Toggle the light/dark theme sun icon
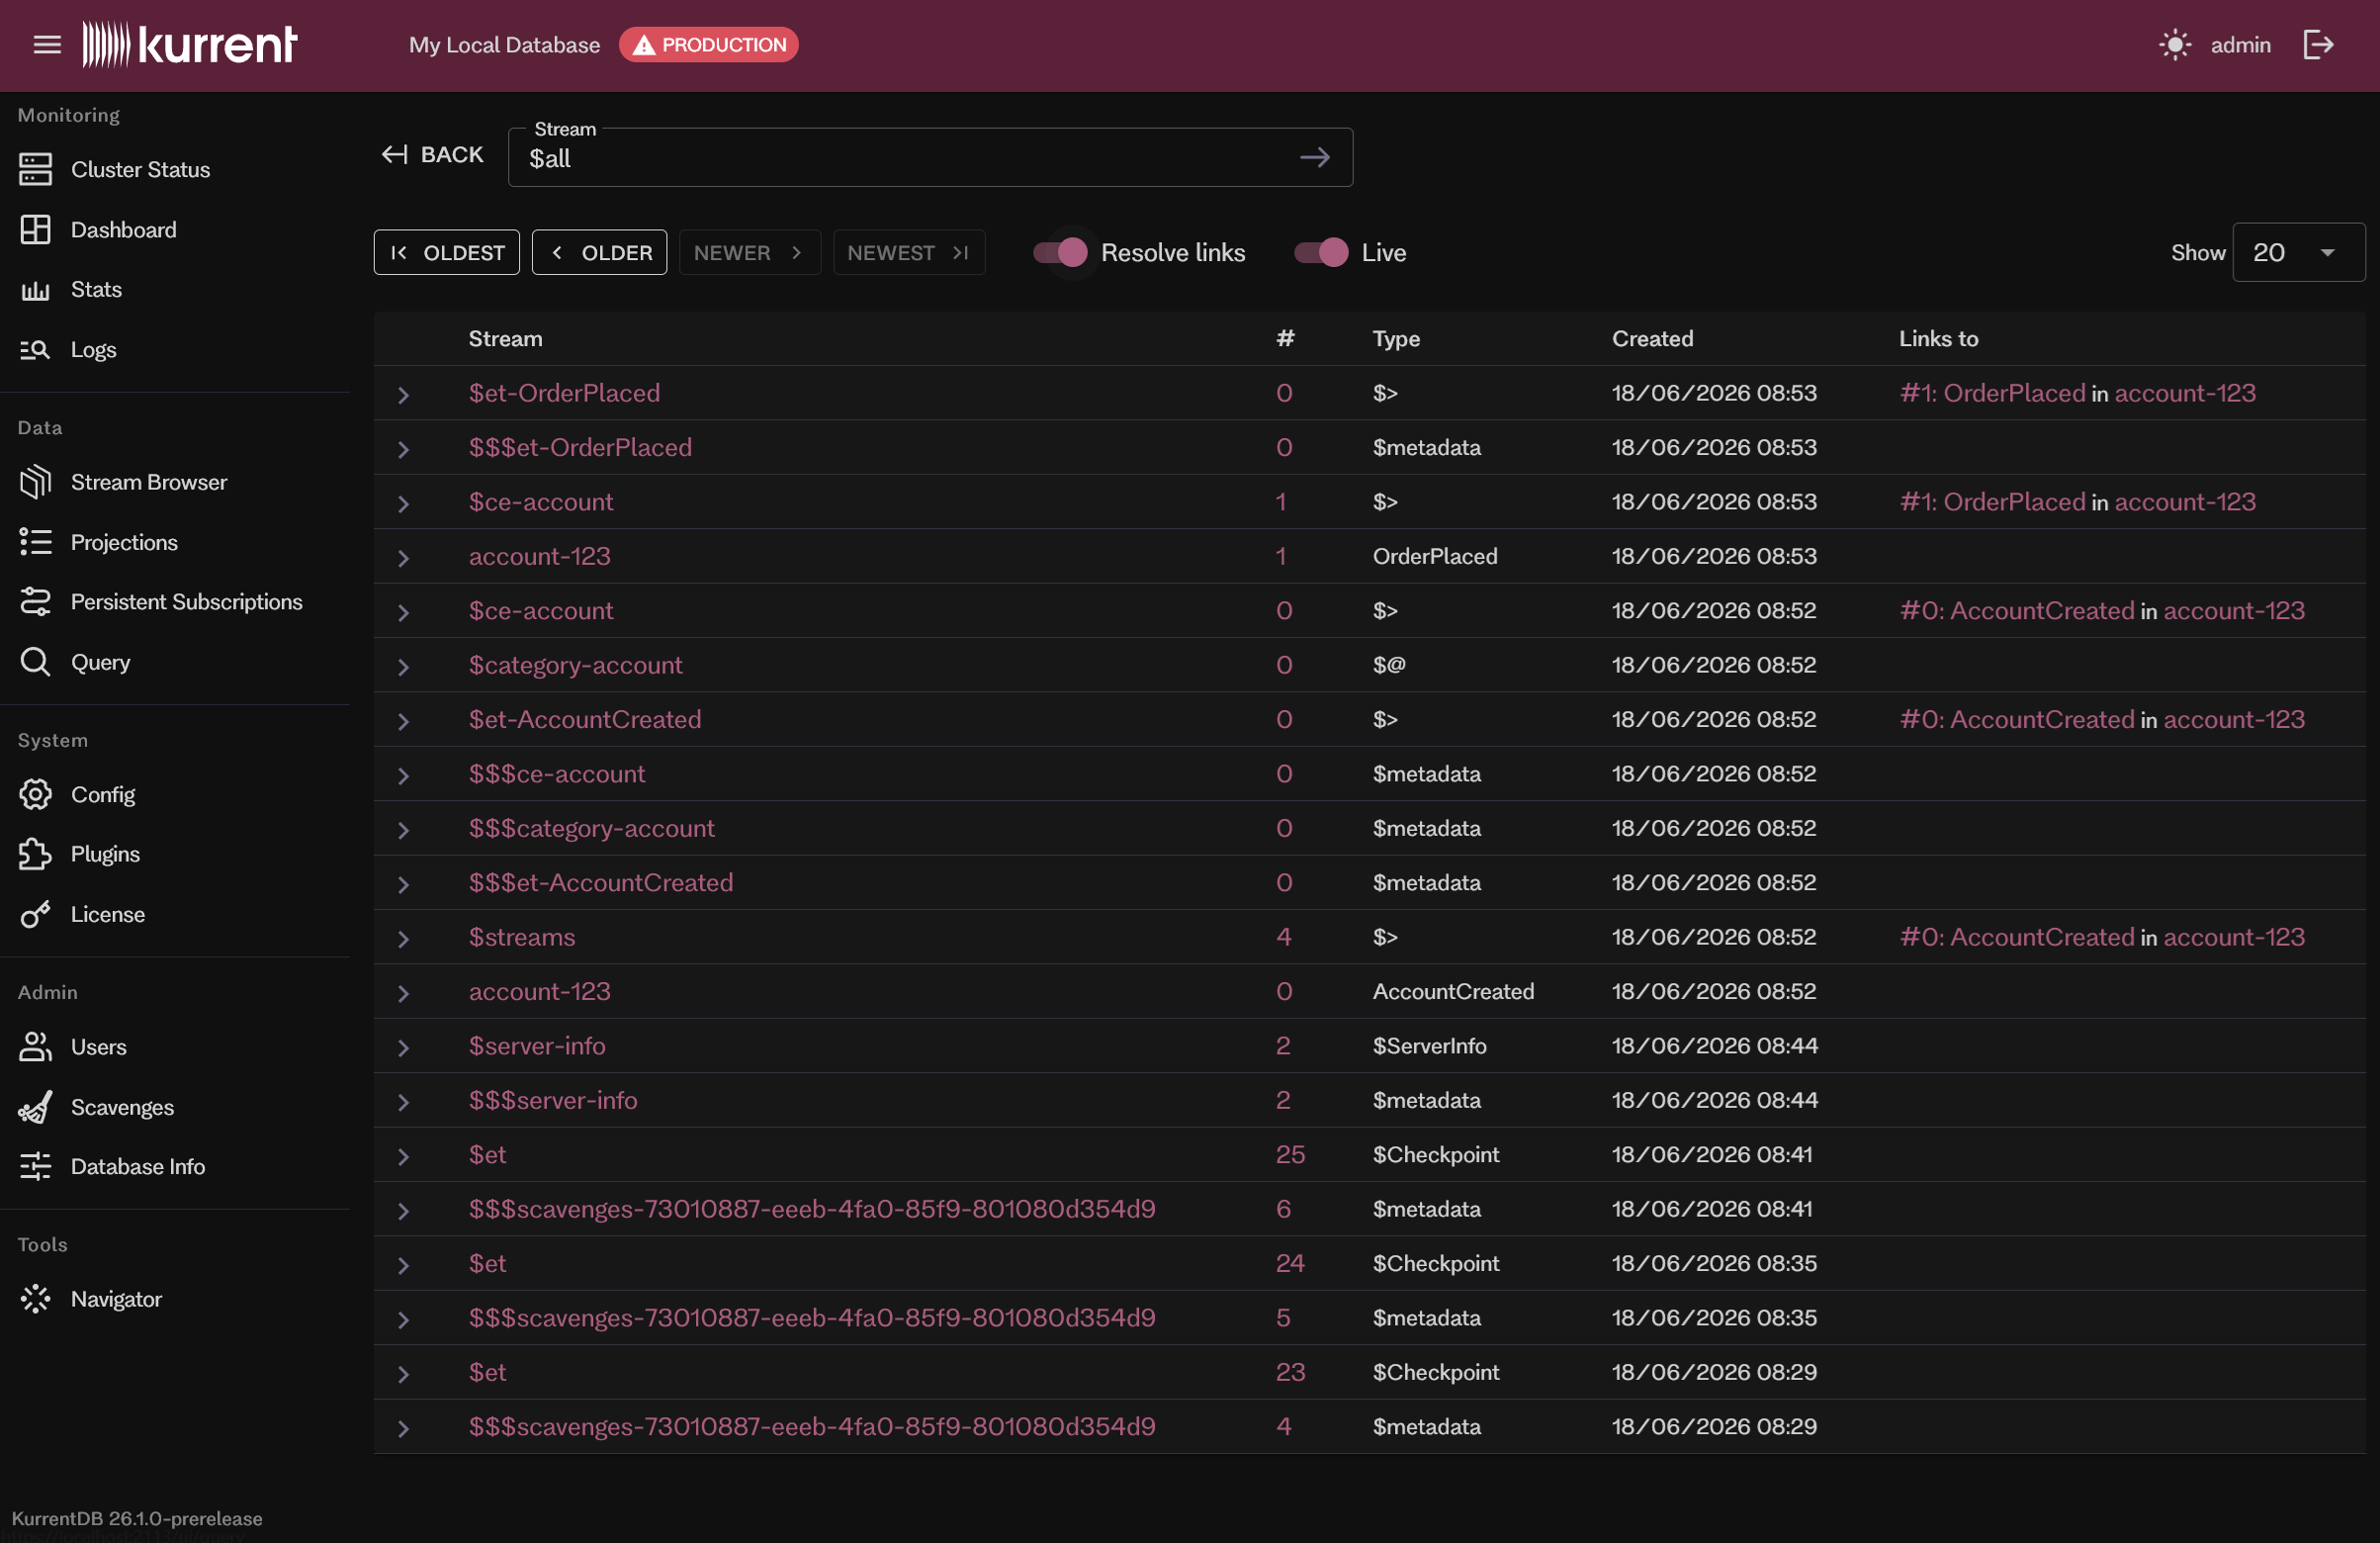Screen dimensions: 2380x1543 2175,45
